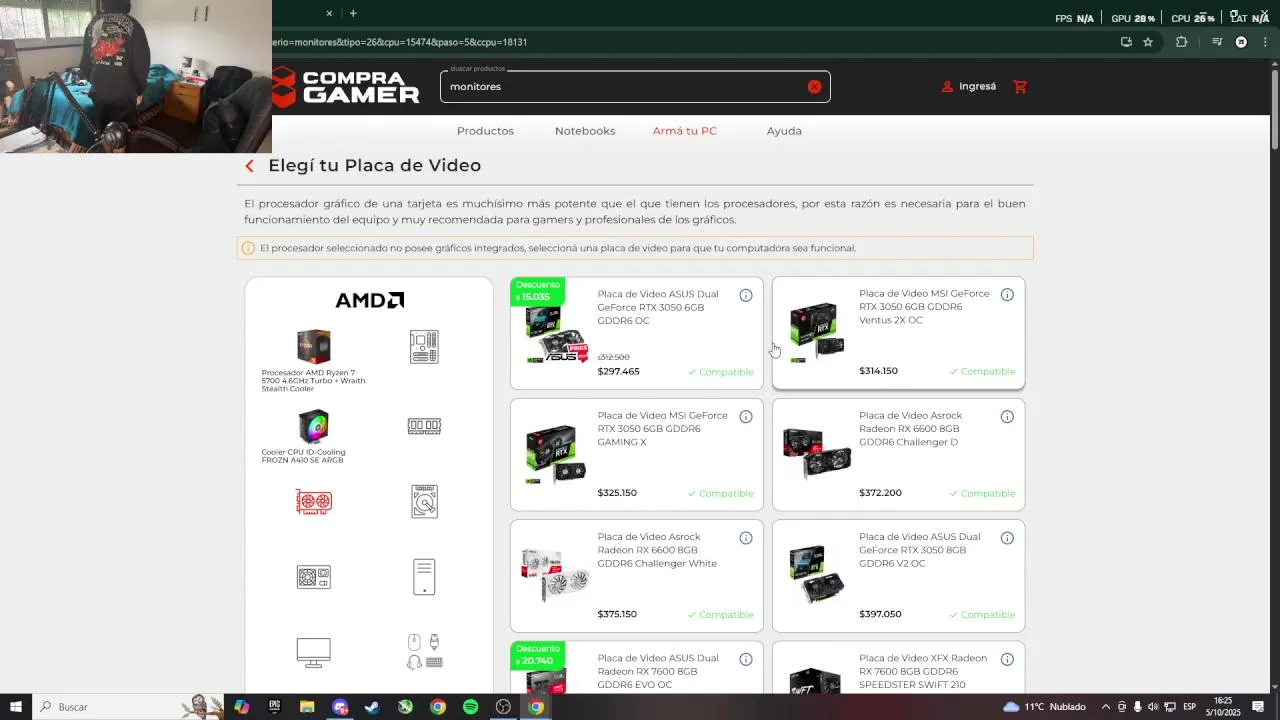
Task: Open the shopping cart icon
Action: click(1020, 87)
